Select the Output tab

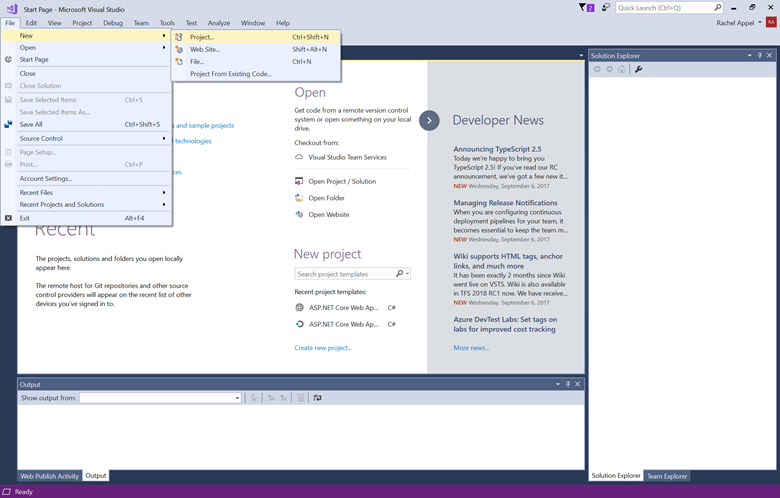pyautogui.click(x=96, y=476)
